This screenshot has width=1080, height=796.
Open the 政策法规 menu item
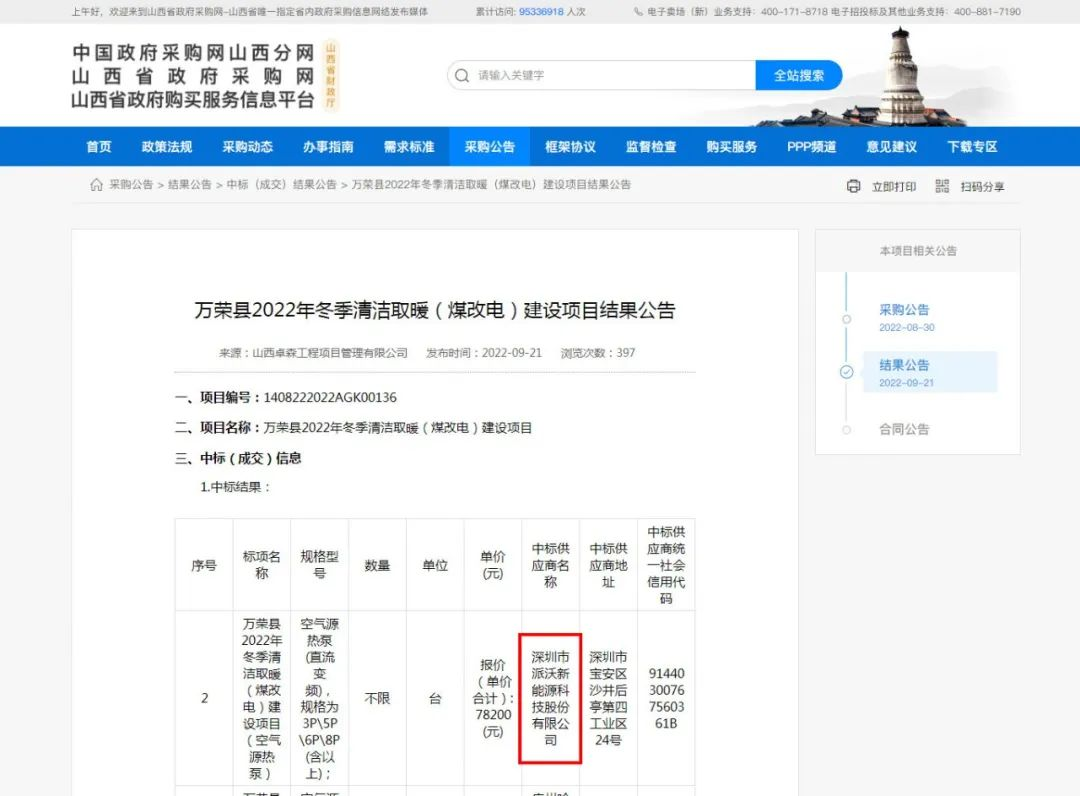point(167,147)
